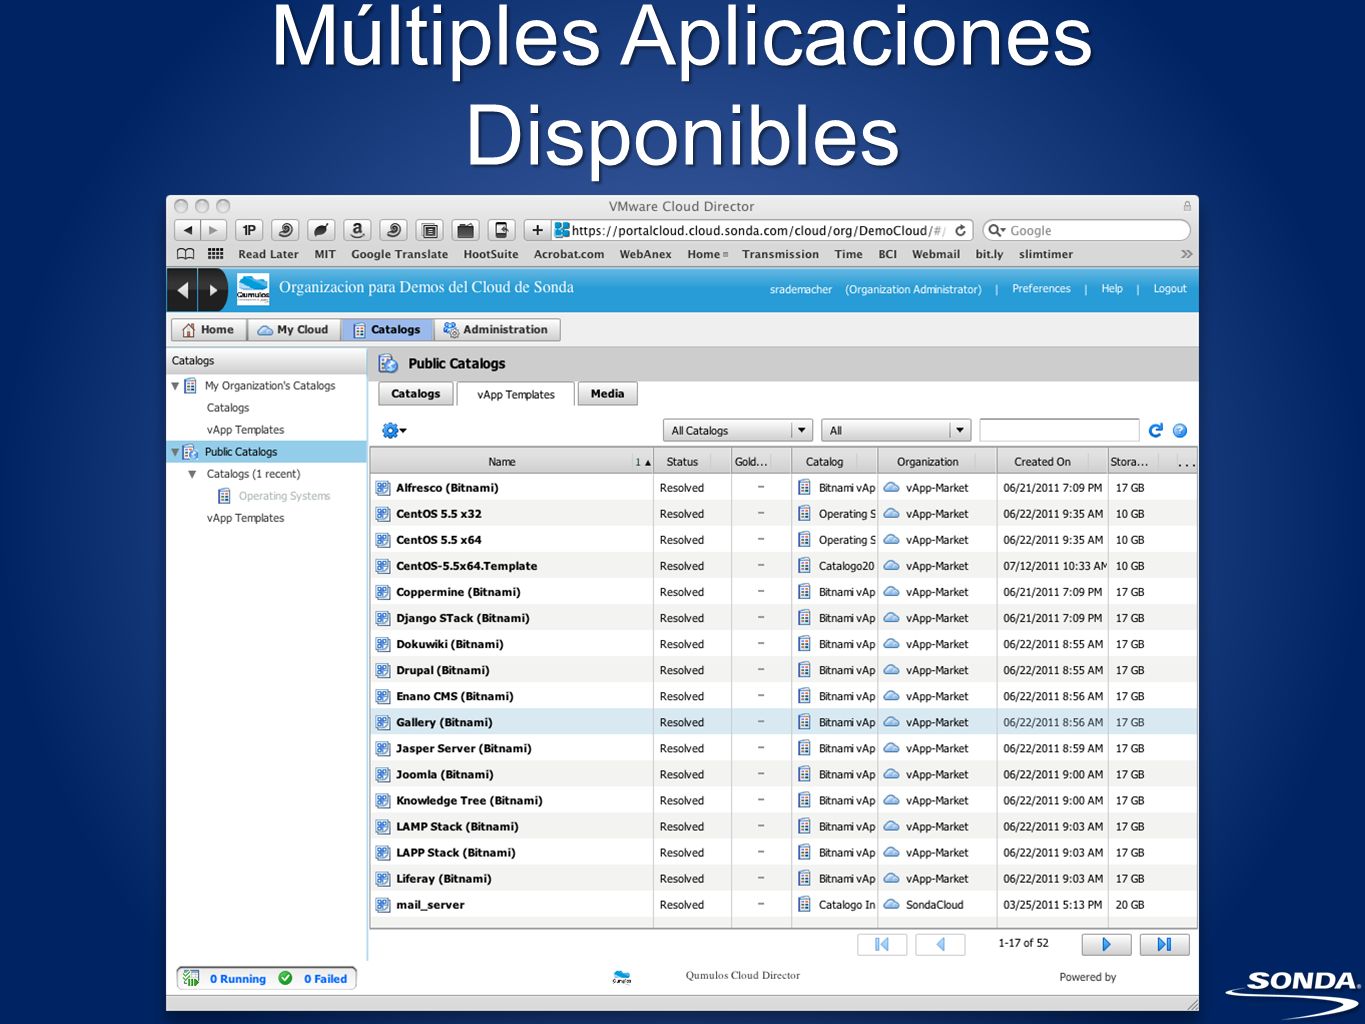The width and height of the screenshot is (1365, 1024).
Task: Open the All Catalogs dropdown
Action: [x=738, y=430]
